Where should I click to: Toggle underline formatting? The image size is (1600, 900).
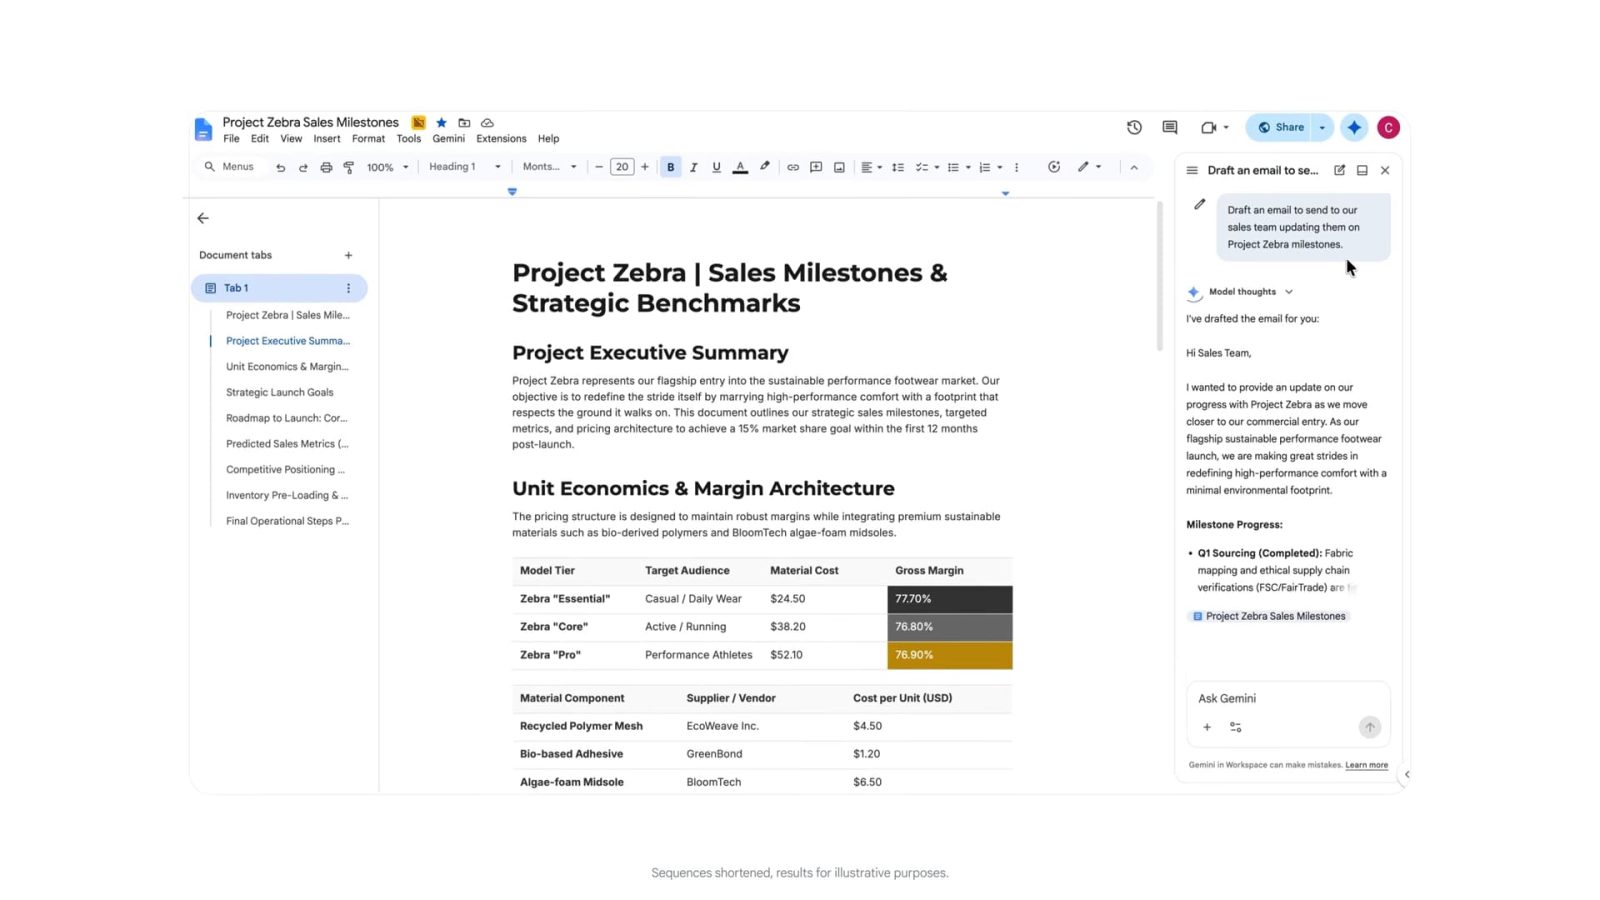716,167
